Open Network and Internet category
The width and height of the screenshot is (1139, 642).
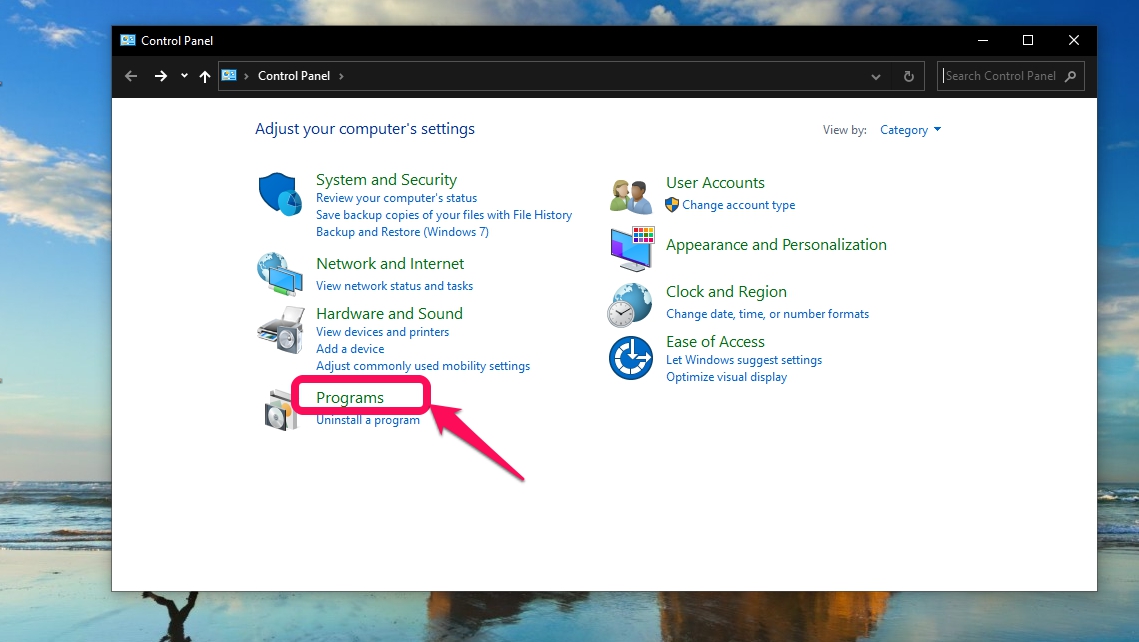point(390,264)
